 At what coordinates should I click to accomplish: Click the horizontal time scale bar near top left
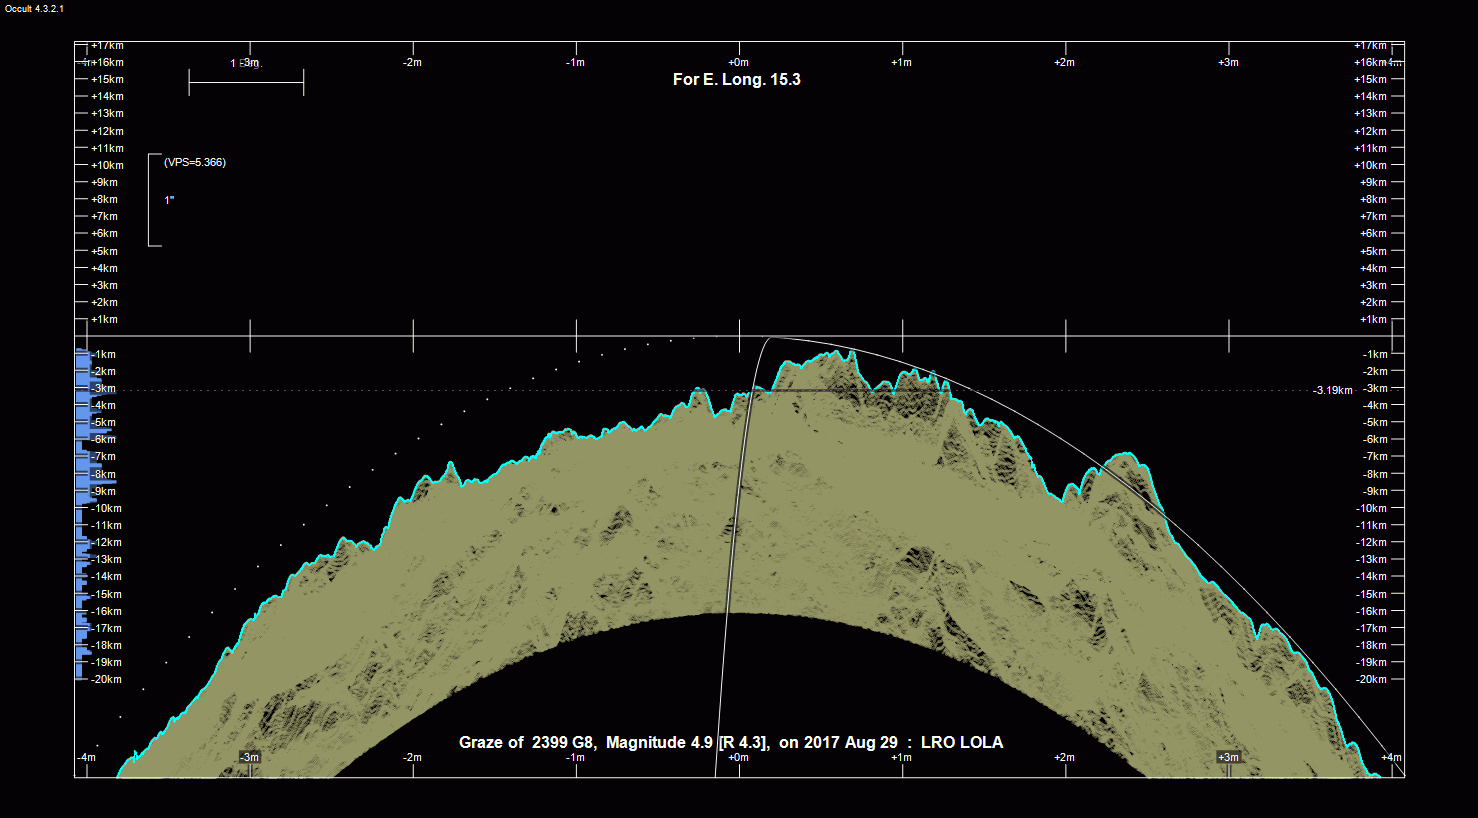246,83
